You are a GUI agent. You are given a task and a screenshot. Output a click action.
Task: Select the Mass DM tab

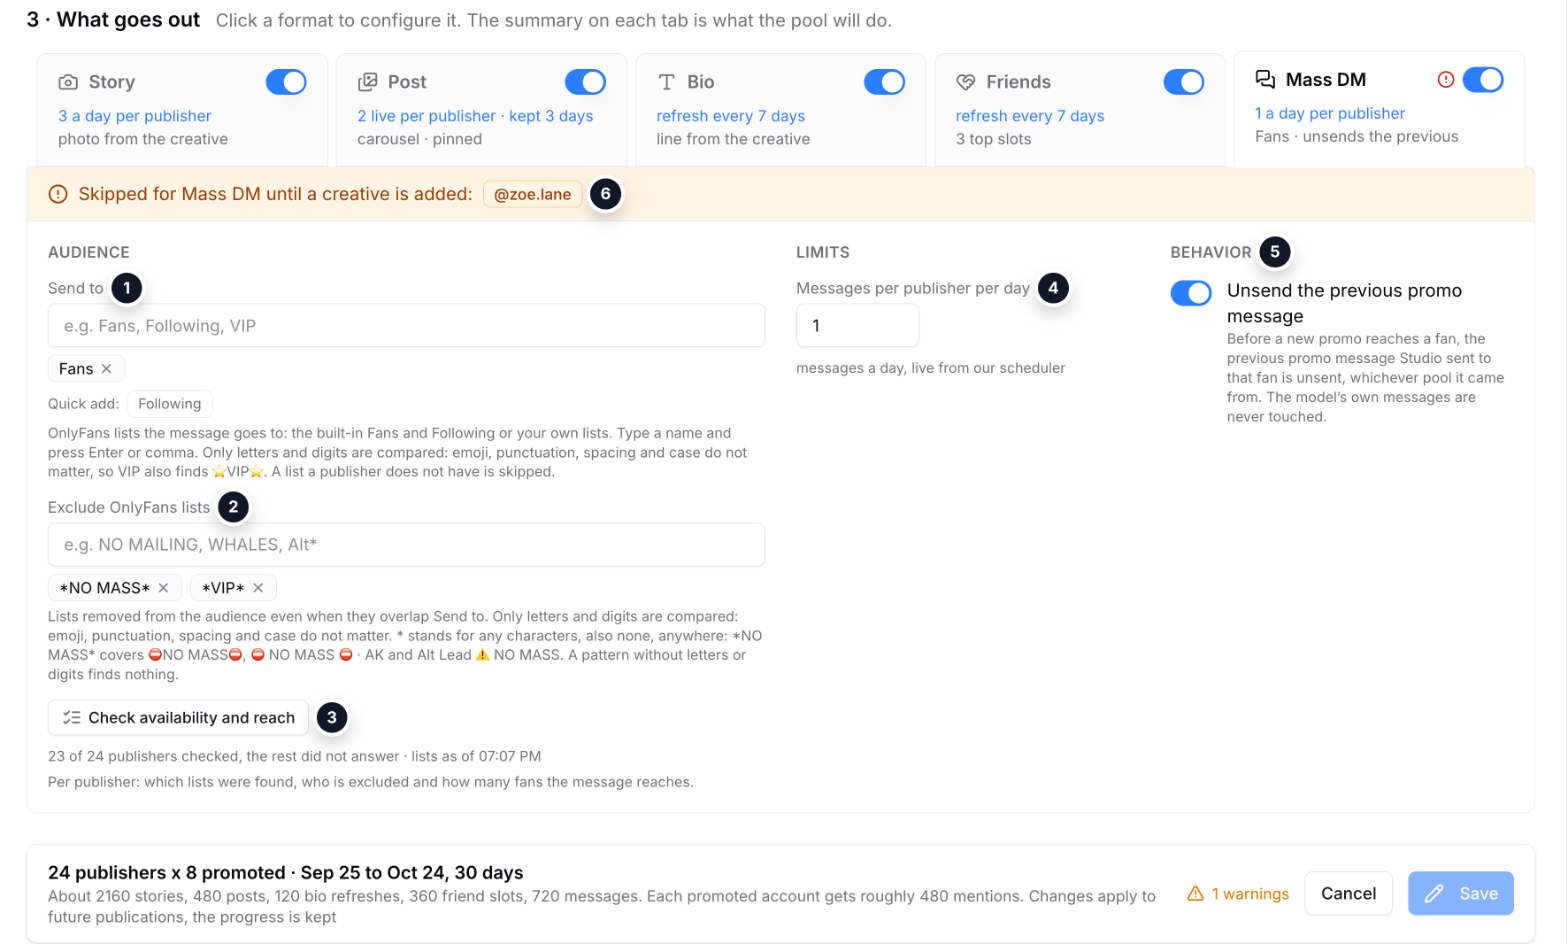point(1379,109)
